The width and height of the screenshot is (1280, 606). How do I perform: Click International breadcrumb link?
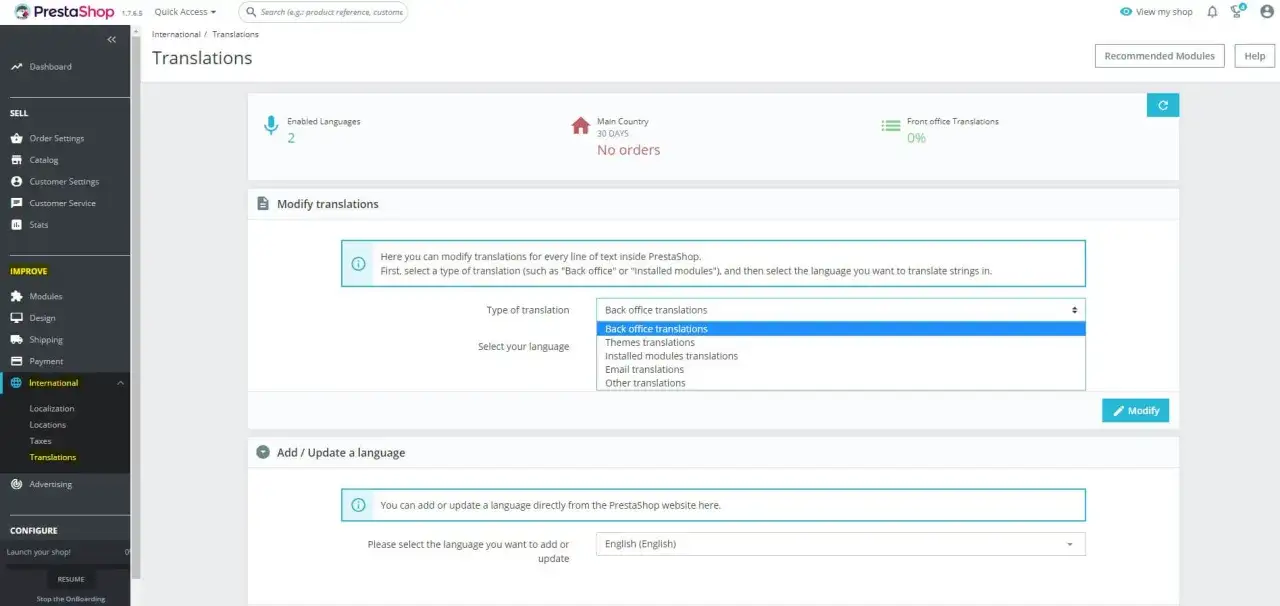176,34
